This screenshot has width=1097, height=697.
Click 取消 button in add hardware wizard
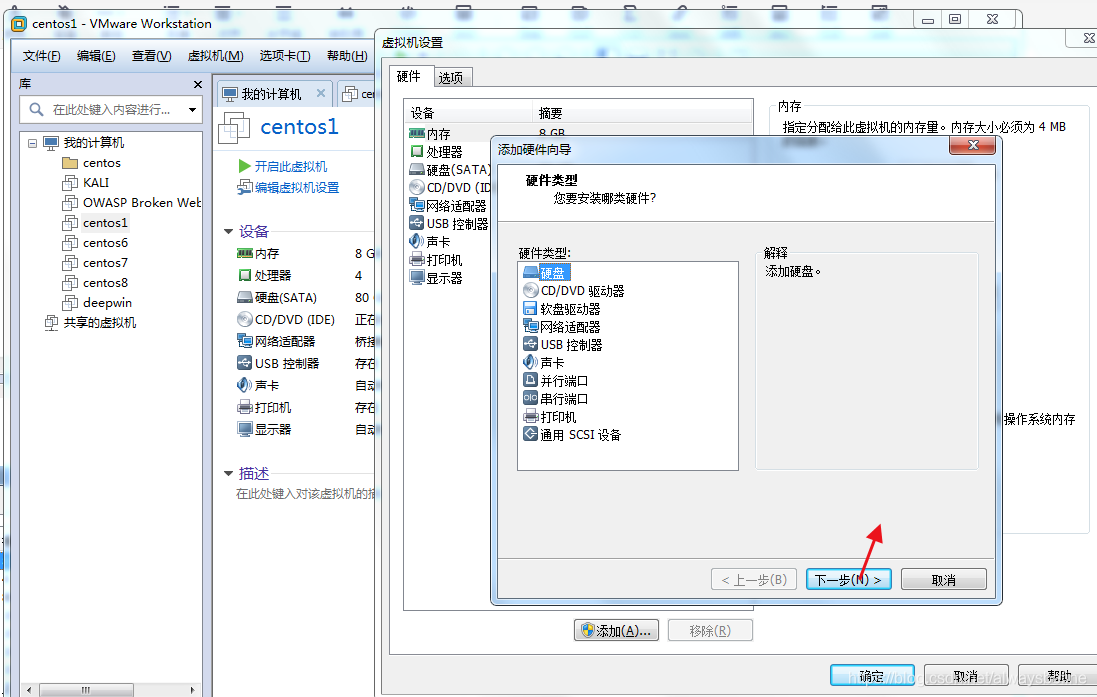pyautogui.click(x=944, y=579)
